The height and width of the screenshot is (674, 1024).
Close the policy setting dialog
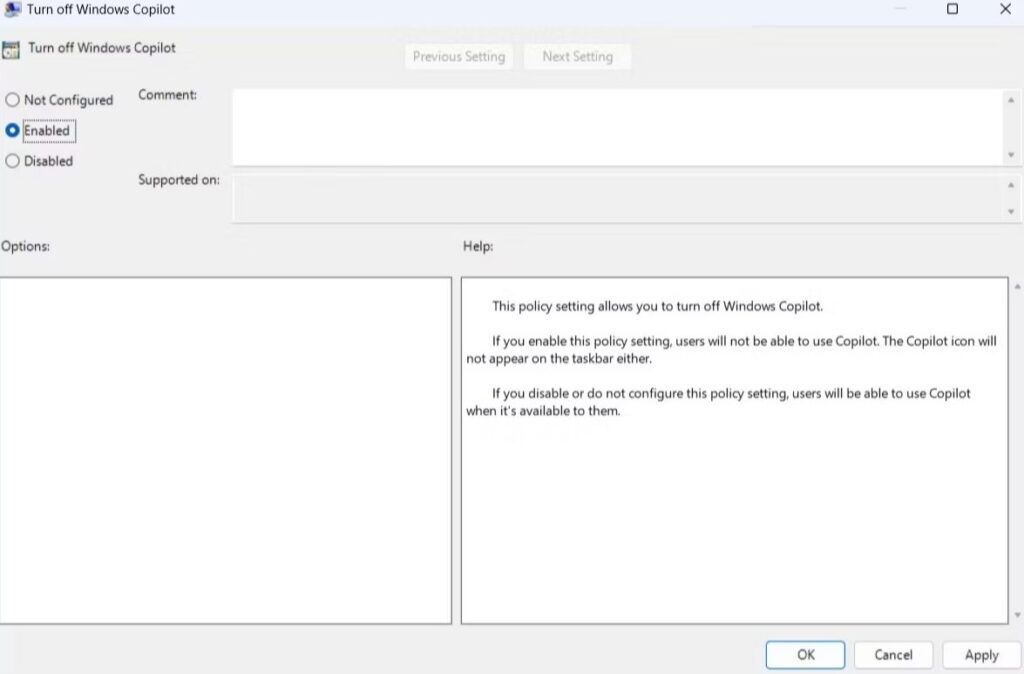(x=1005, y=9)
